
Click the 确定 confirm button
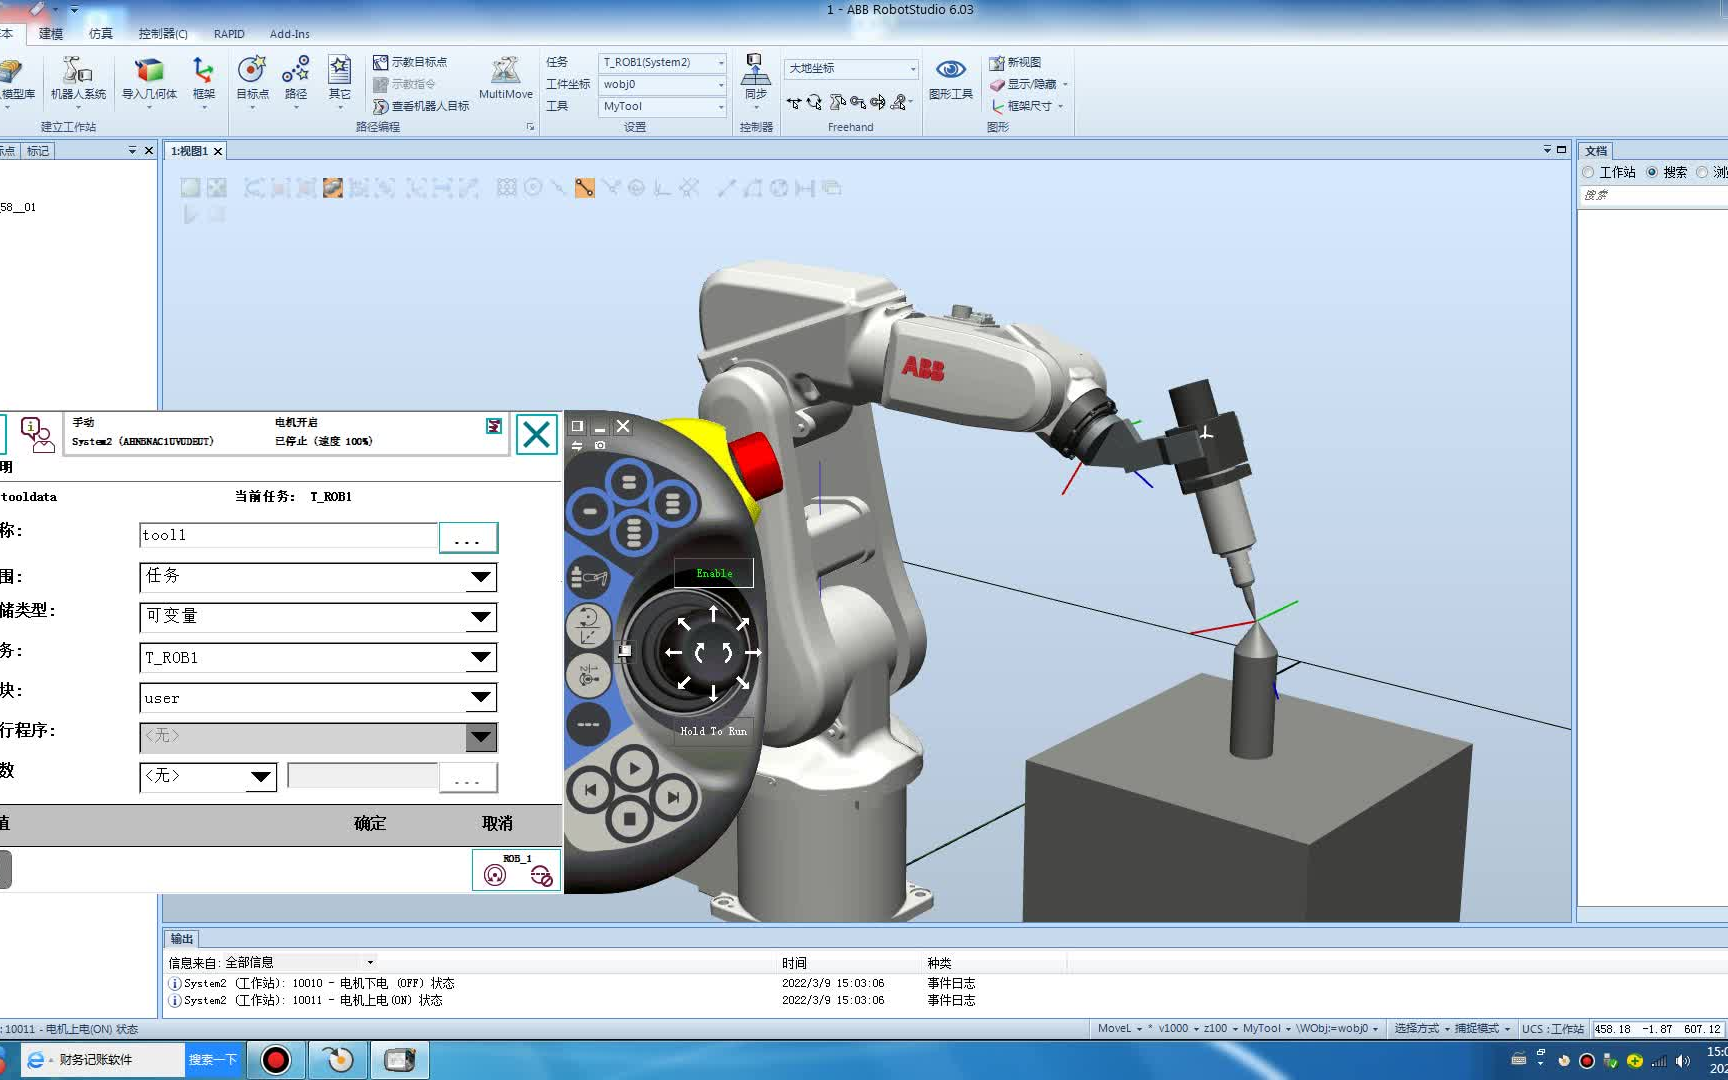370,823
